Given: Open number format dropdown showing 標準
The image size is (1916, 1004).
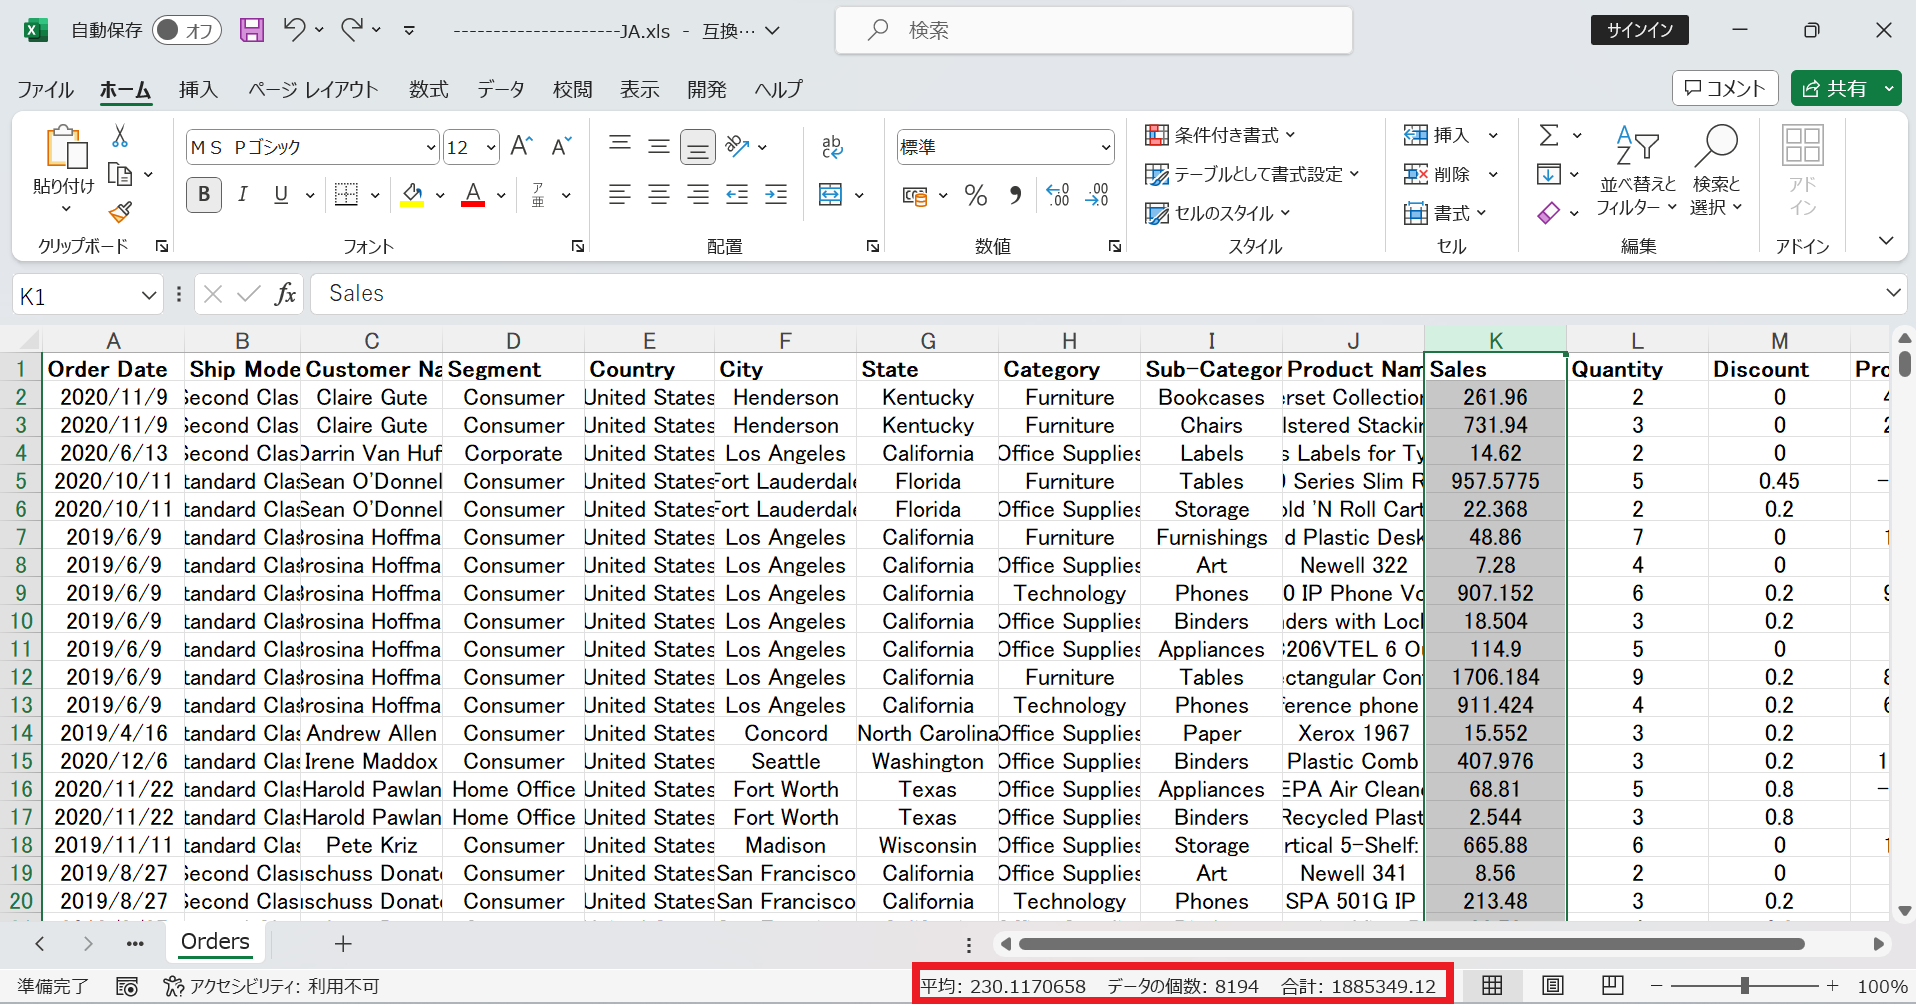Looking at the screenshot, I should coord(1106,147).
